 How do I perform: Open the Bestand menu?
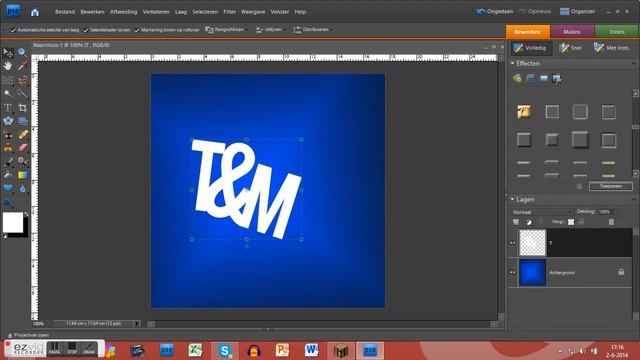coord(65,12)
